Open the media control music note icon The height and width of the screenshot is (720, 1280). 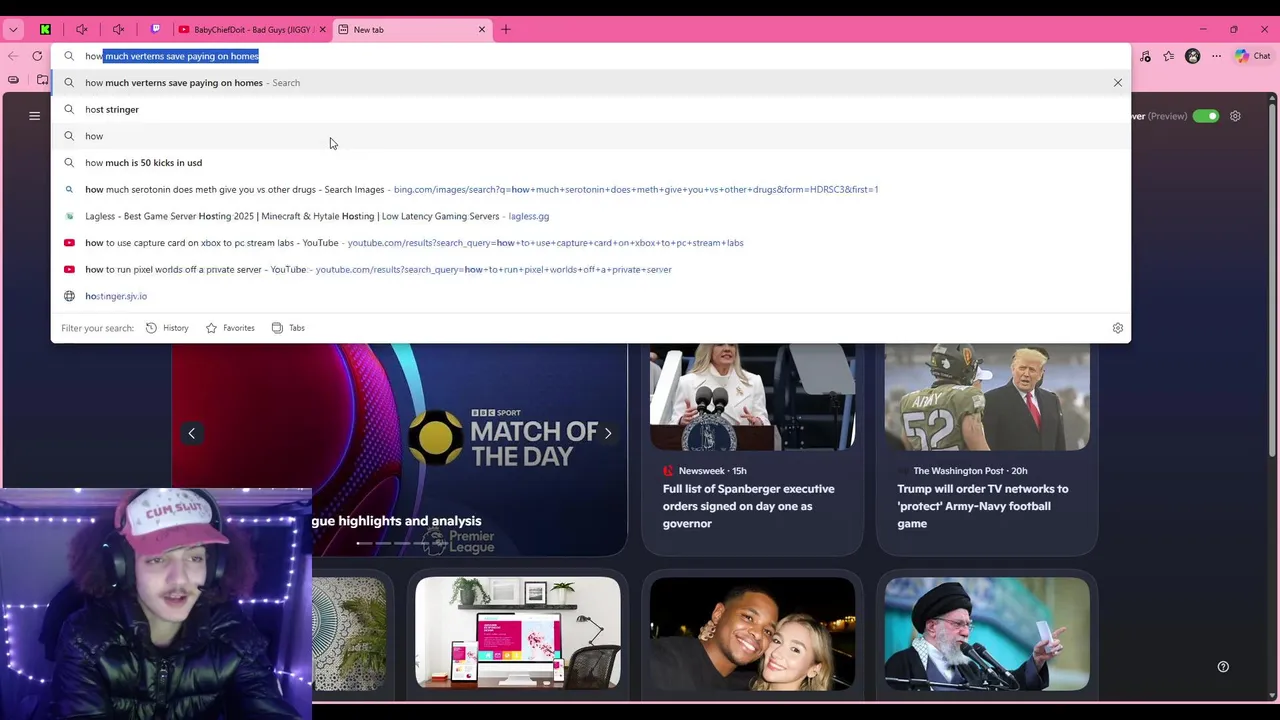(x=1145, y=56)
